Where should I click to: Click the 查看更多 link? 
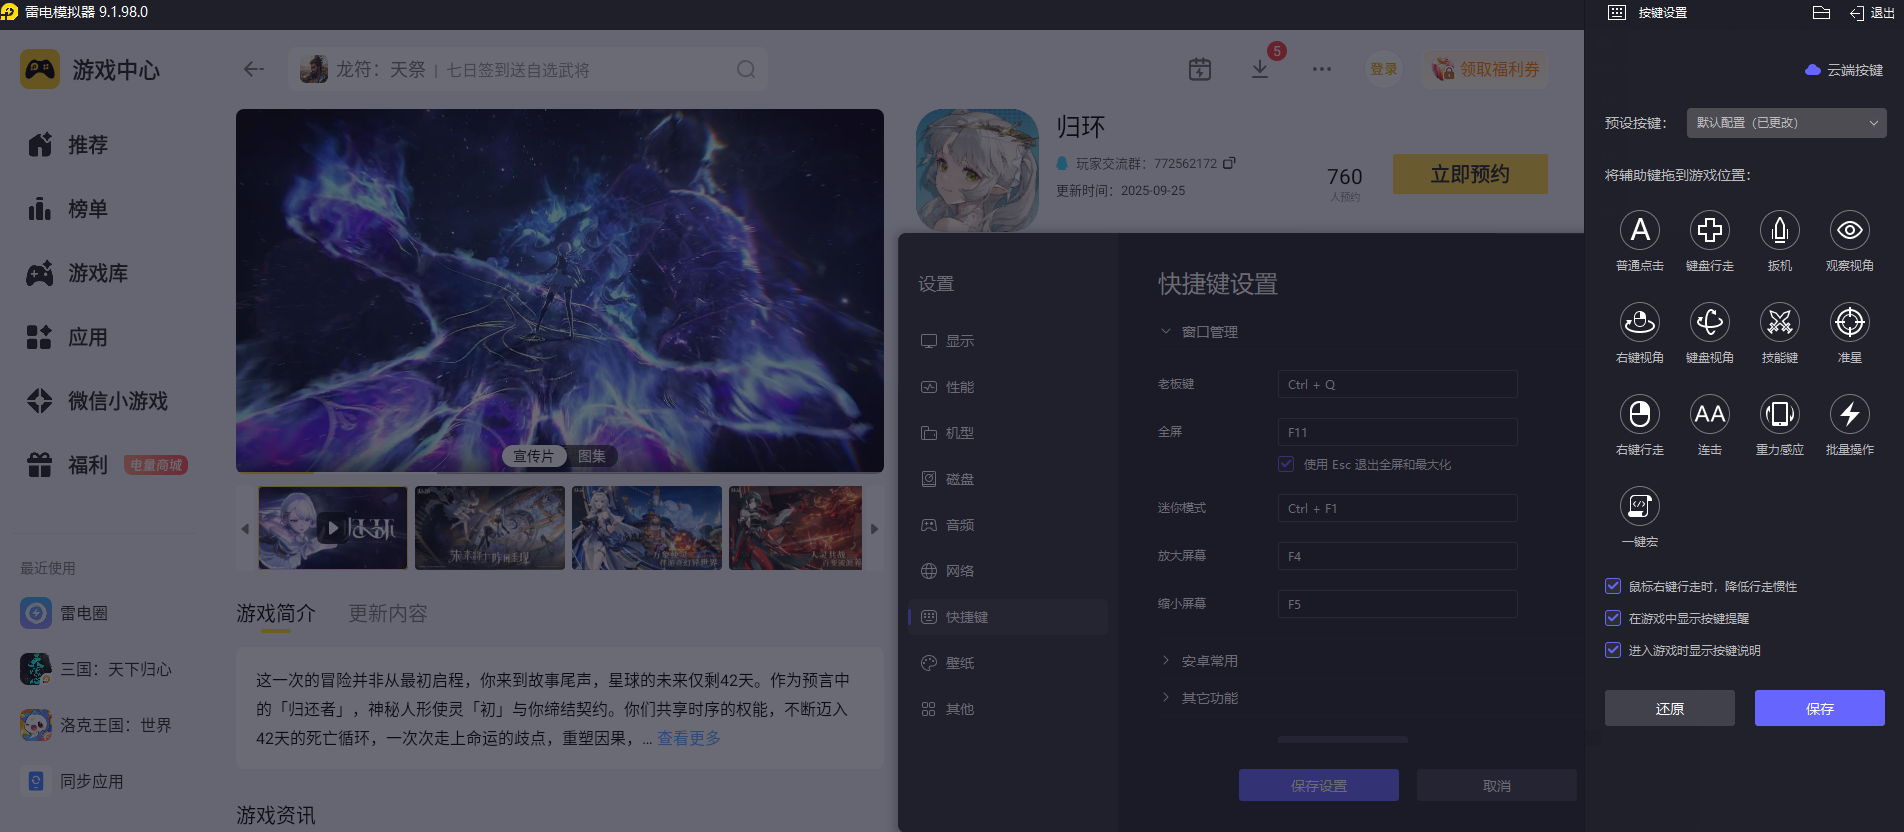689,738
